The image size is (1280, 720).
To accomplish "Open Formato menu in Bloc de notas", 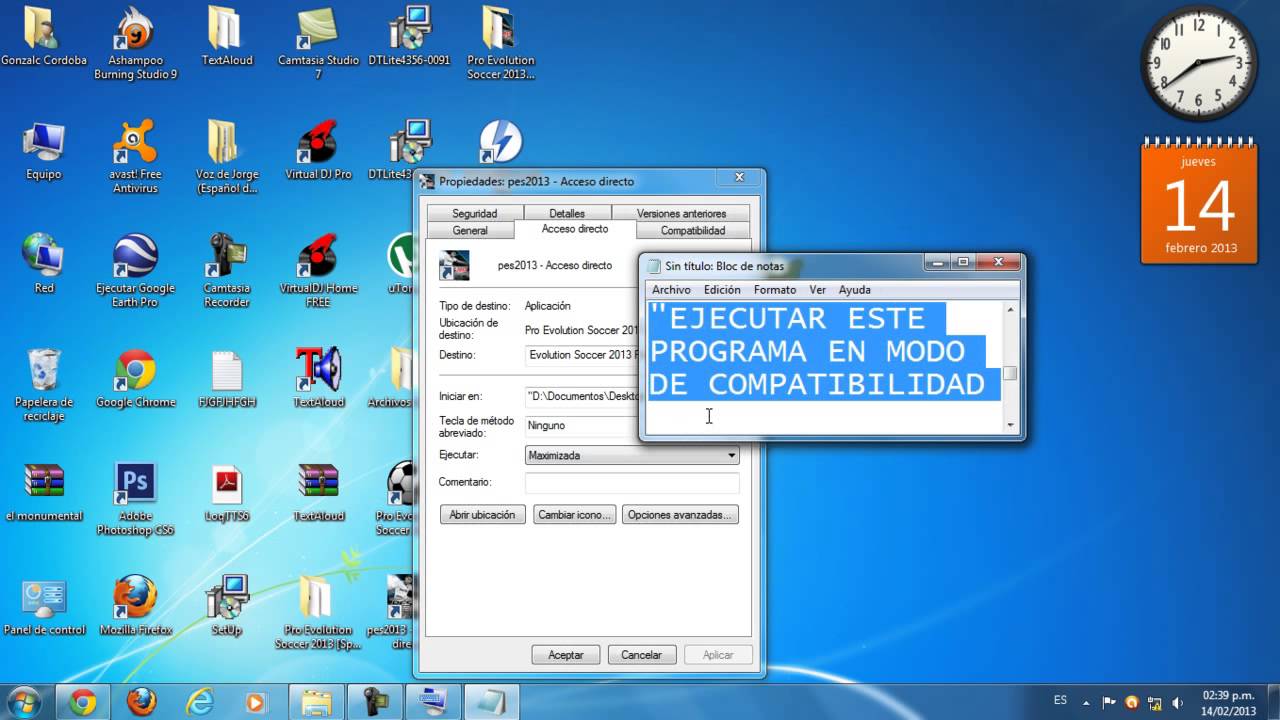I will tap(775, 290).
